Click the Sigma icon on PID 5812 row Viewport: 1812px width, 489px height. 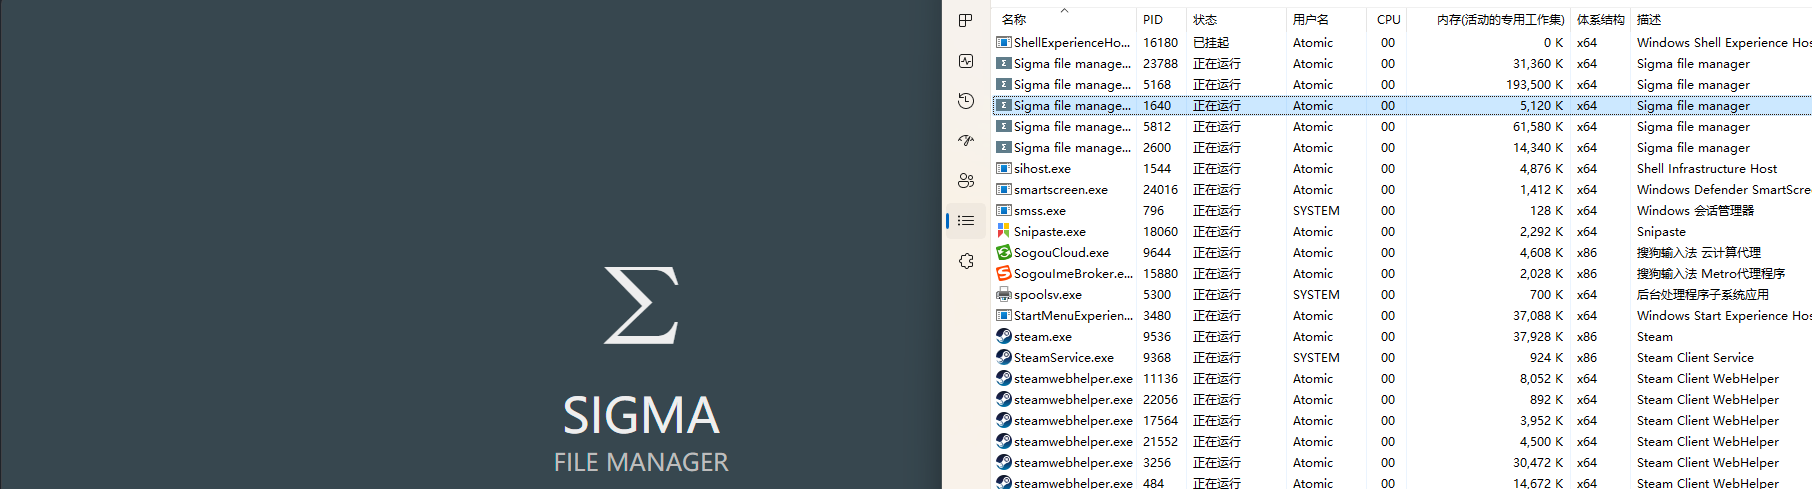(1003, 126)
